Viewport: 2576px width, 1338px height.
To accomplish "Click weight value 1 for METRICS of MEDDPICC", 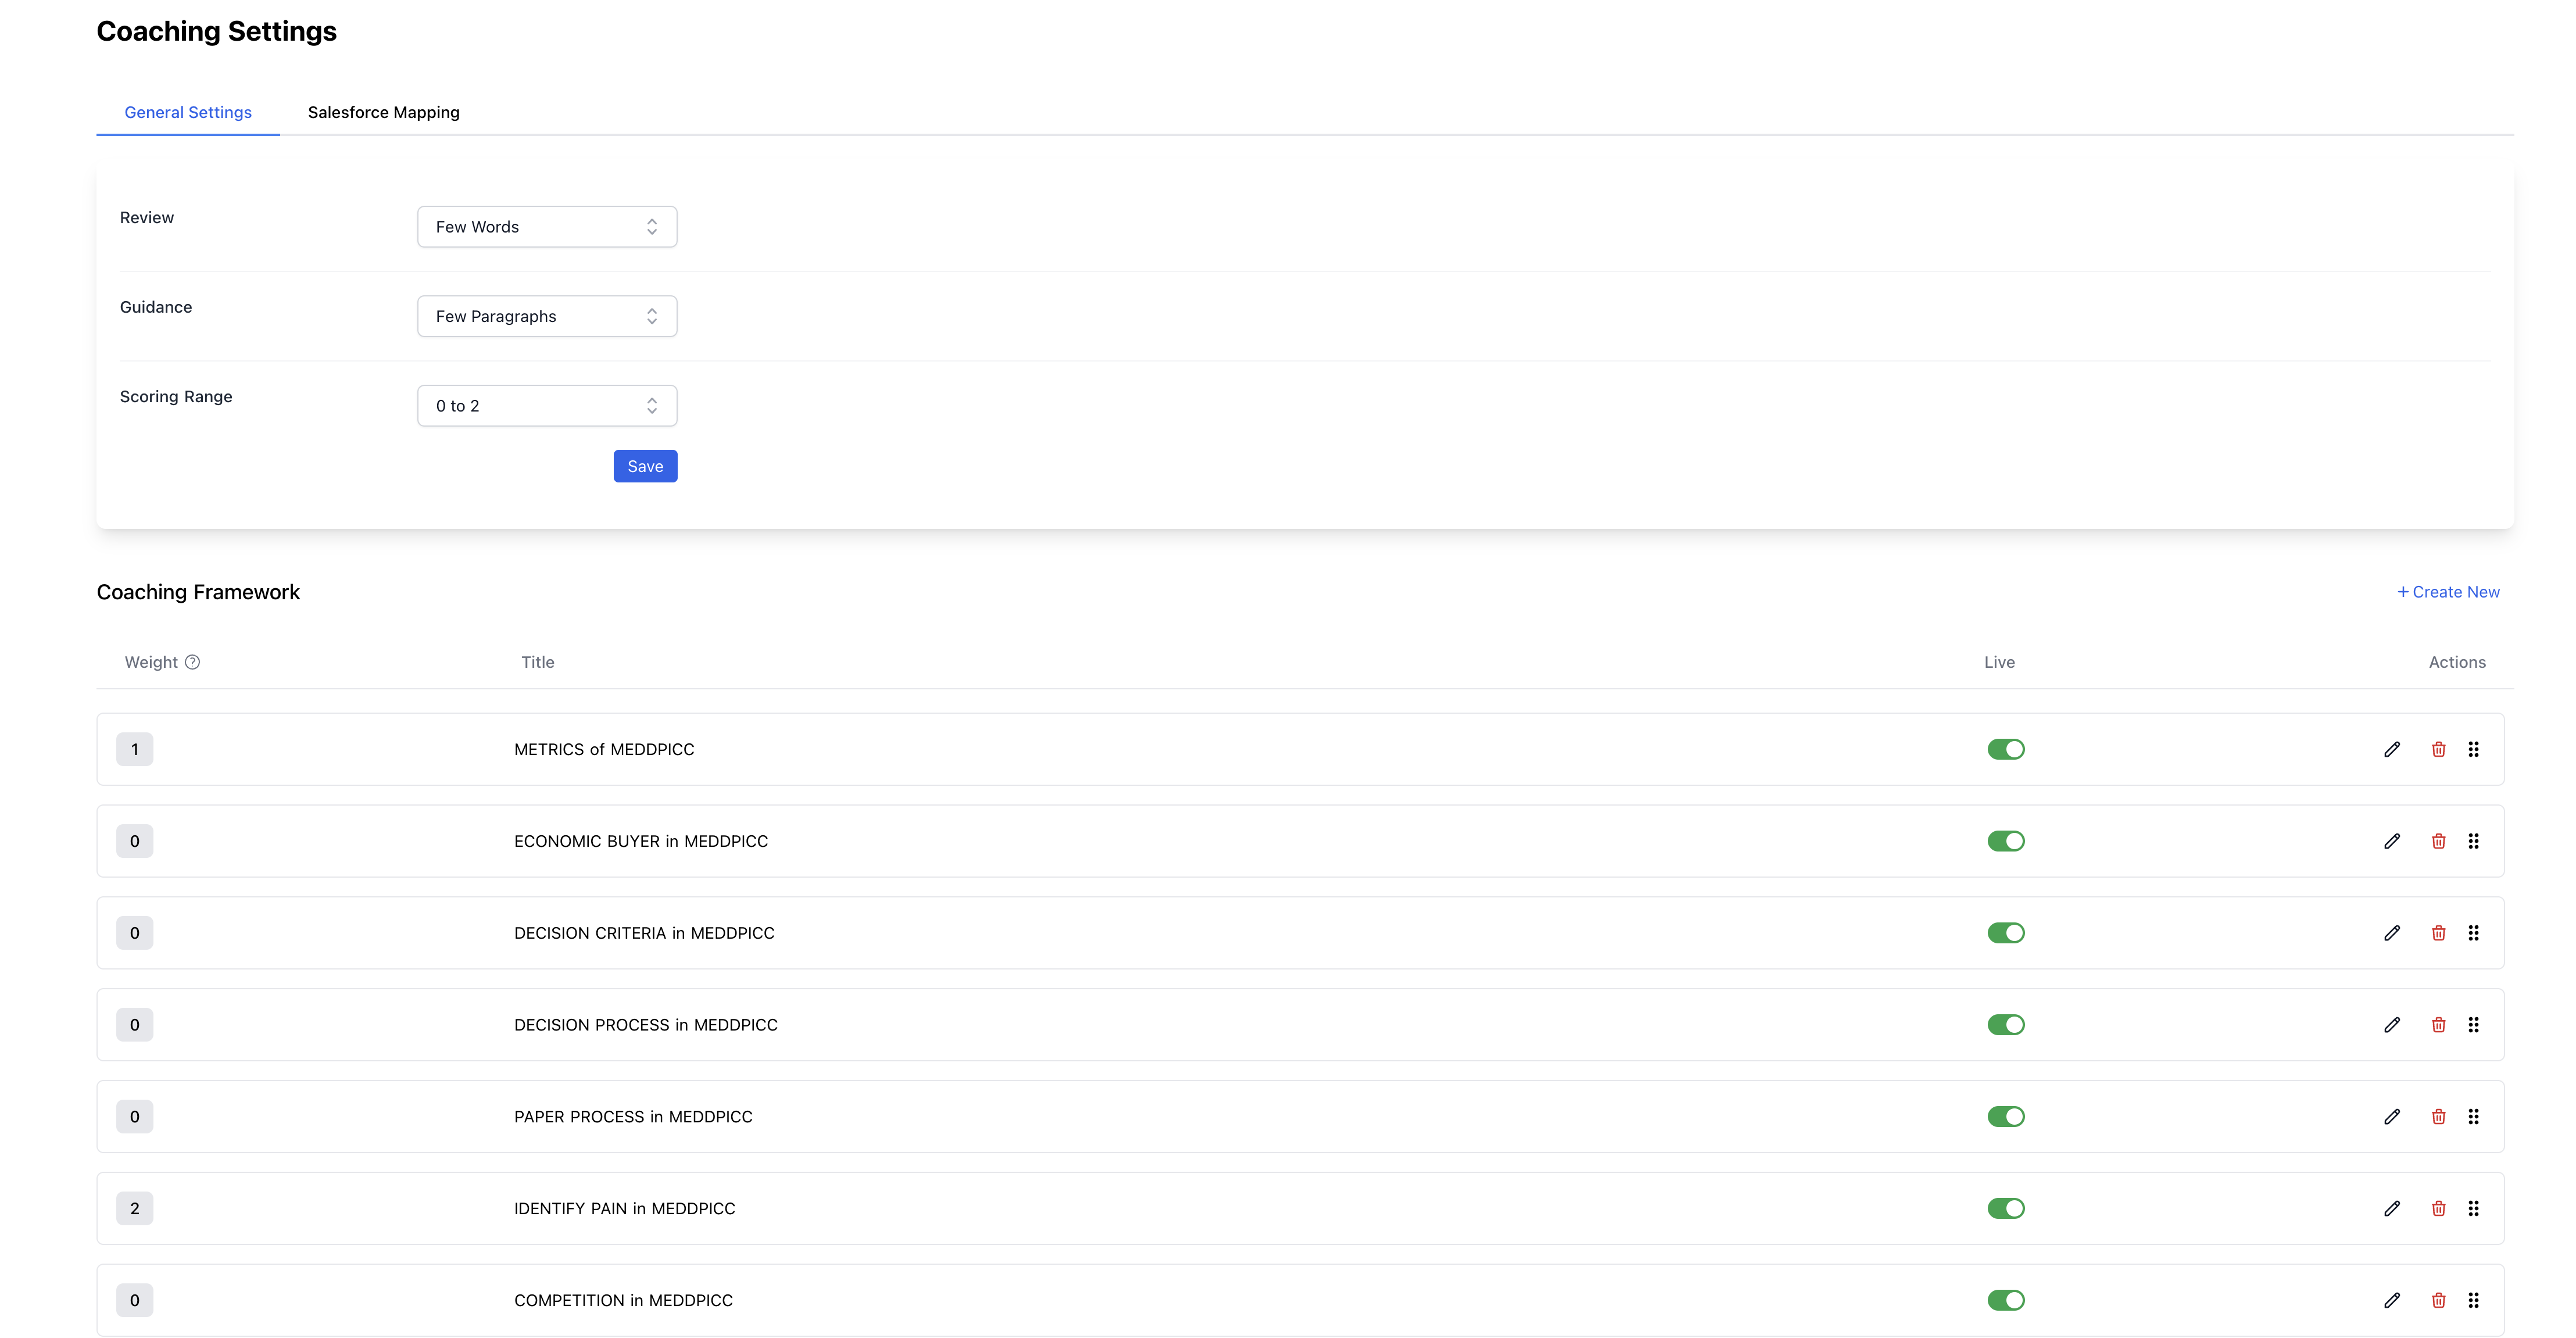I will tap(135, 749).
